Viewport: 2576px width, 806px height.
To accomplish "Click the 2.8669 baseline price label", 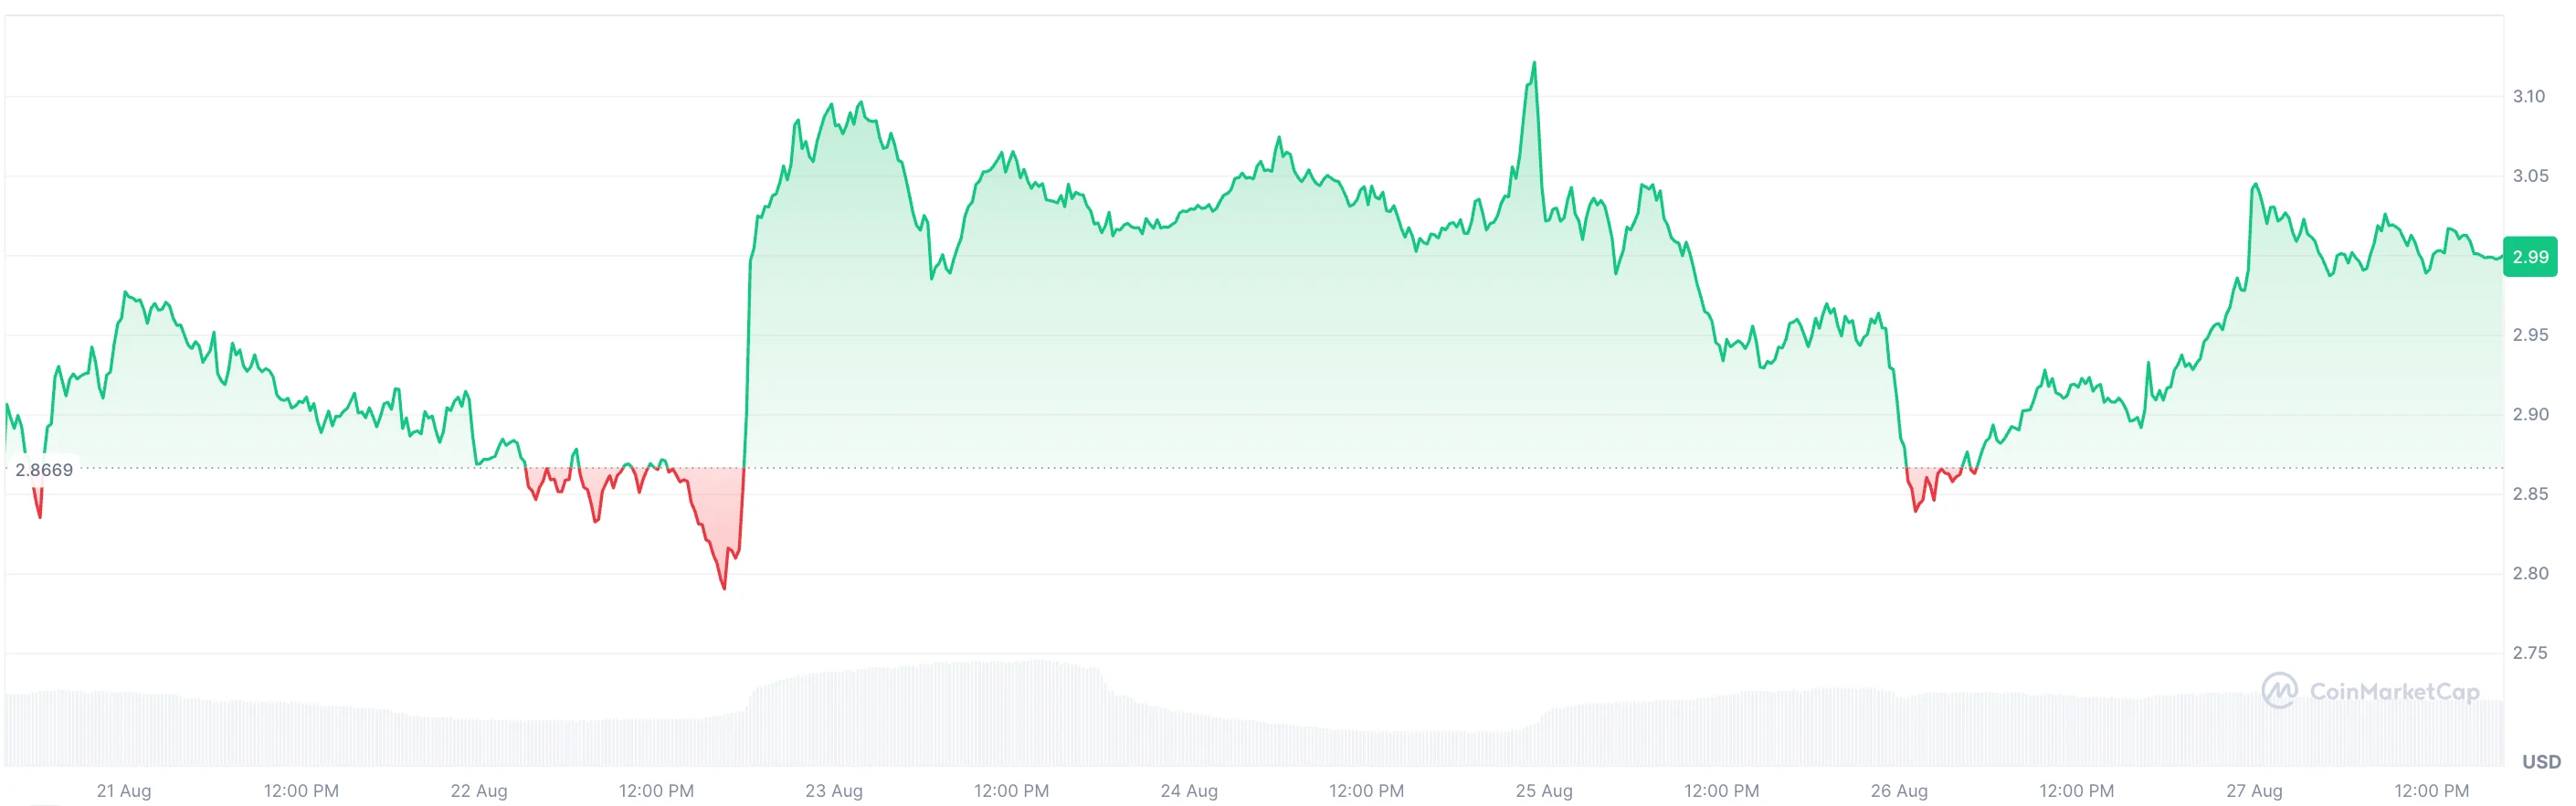I will (x=44, y=470).
